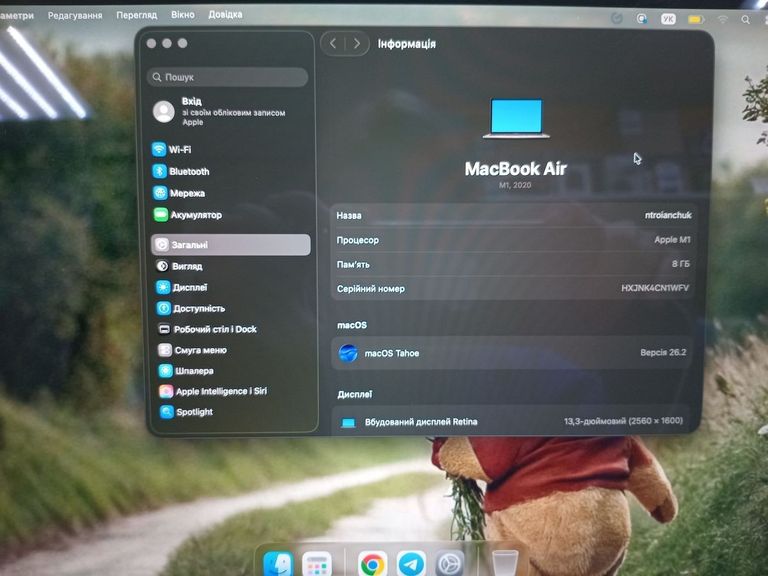
Task: Open the Перегляд menu
Action: point(137,15)
